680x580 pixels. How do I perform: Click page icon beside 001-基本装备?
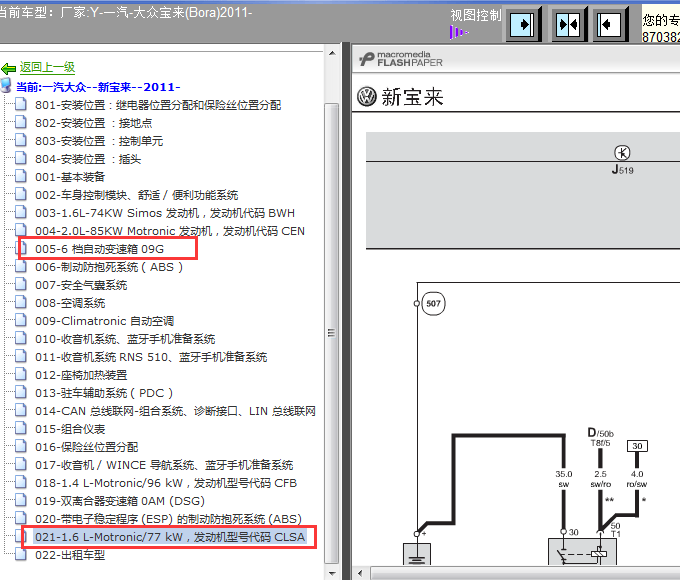click(20, 177)
